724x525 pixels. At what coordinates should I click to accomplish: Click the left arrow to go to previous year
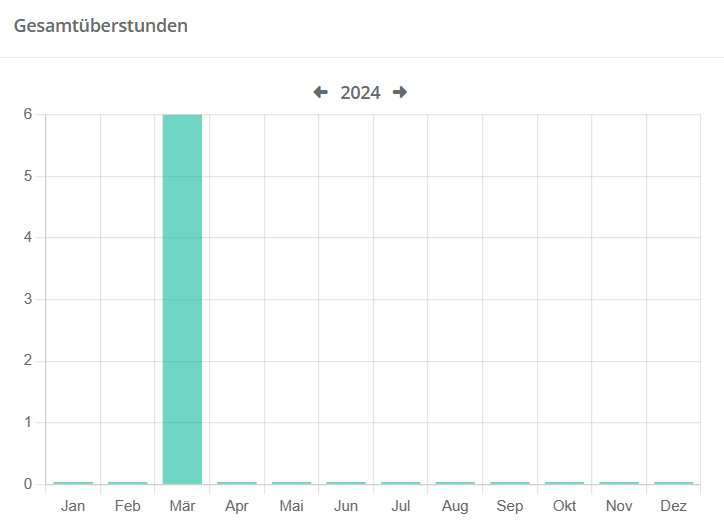[320, 92]
